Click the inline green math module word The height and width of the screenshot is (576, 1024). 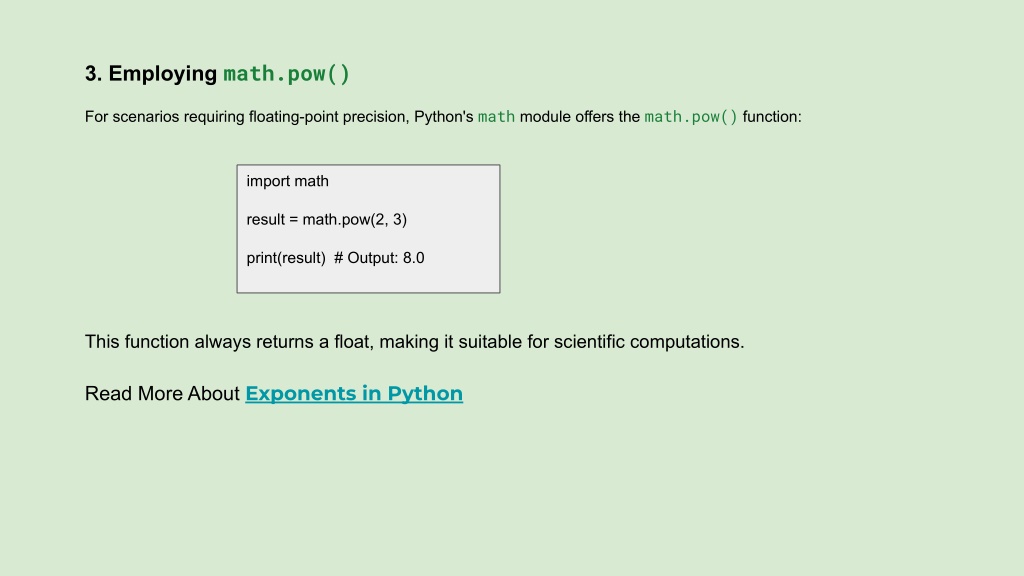(496, 117)
